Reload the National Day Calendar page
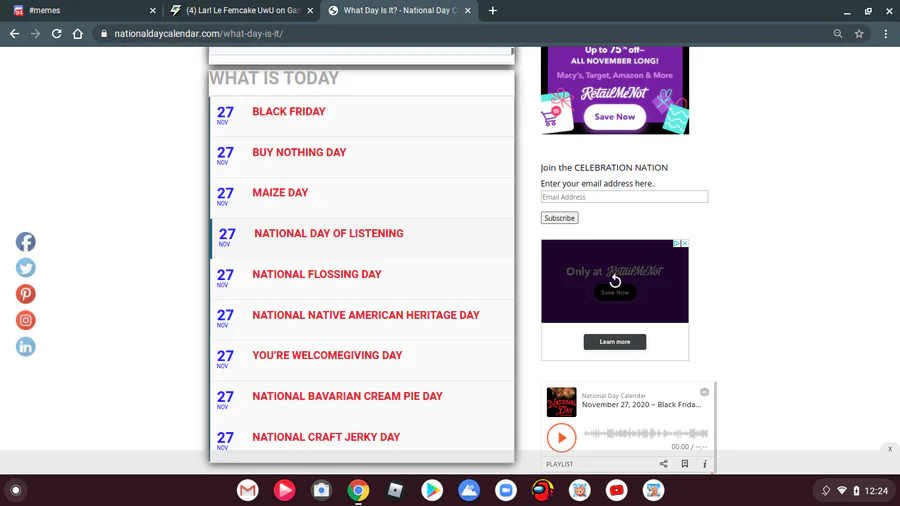The height and width of the screenshot is (506, 900). coord(56,34)
